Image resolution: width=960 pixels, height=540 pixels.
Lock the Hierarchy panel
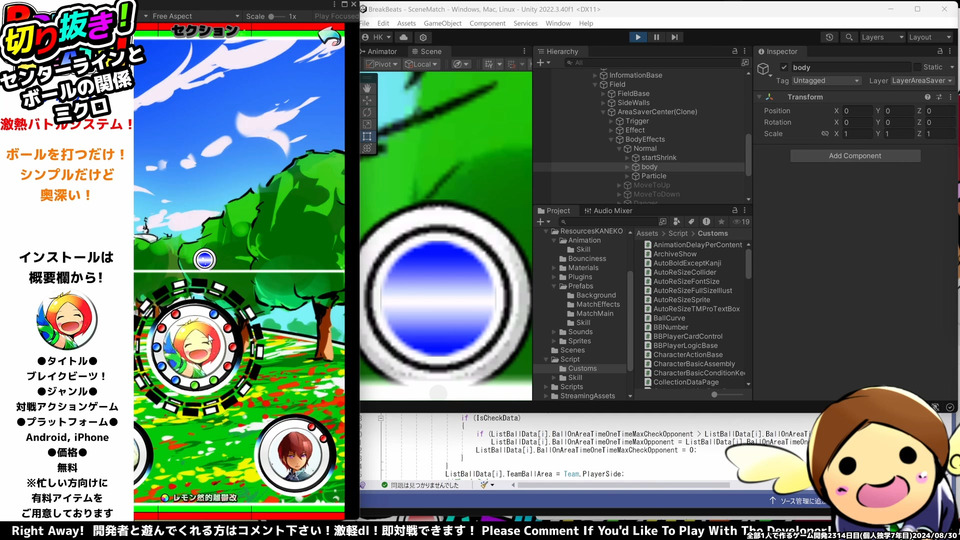tap(735, 51)
